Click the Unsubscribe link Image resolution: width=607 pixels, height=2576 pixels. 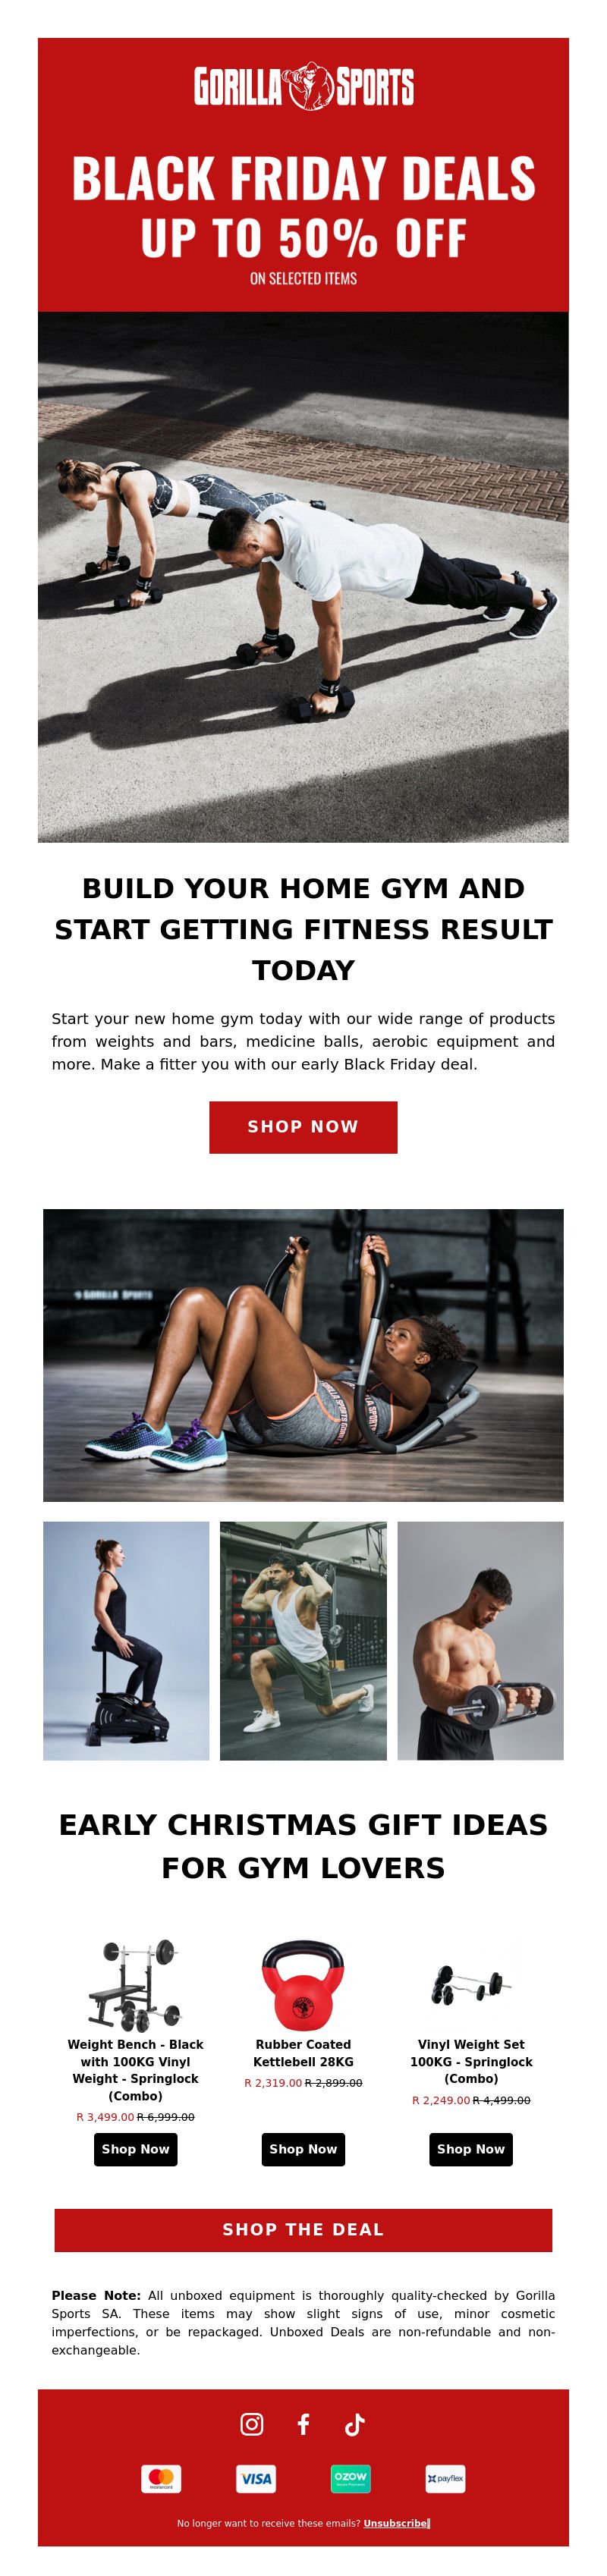click(396, 2523)
